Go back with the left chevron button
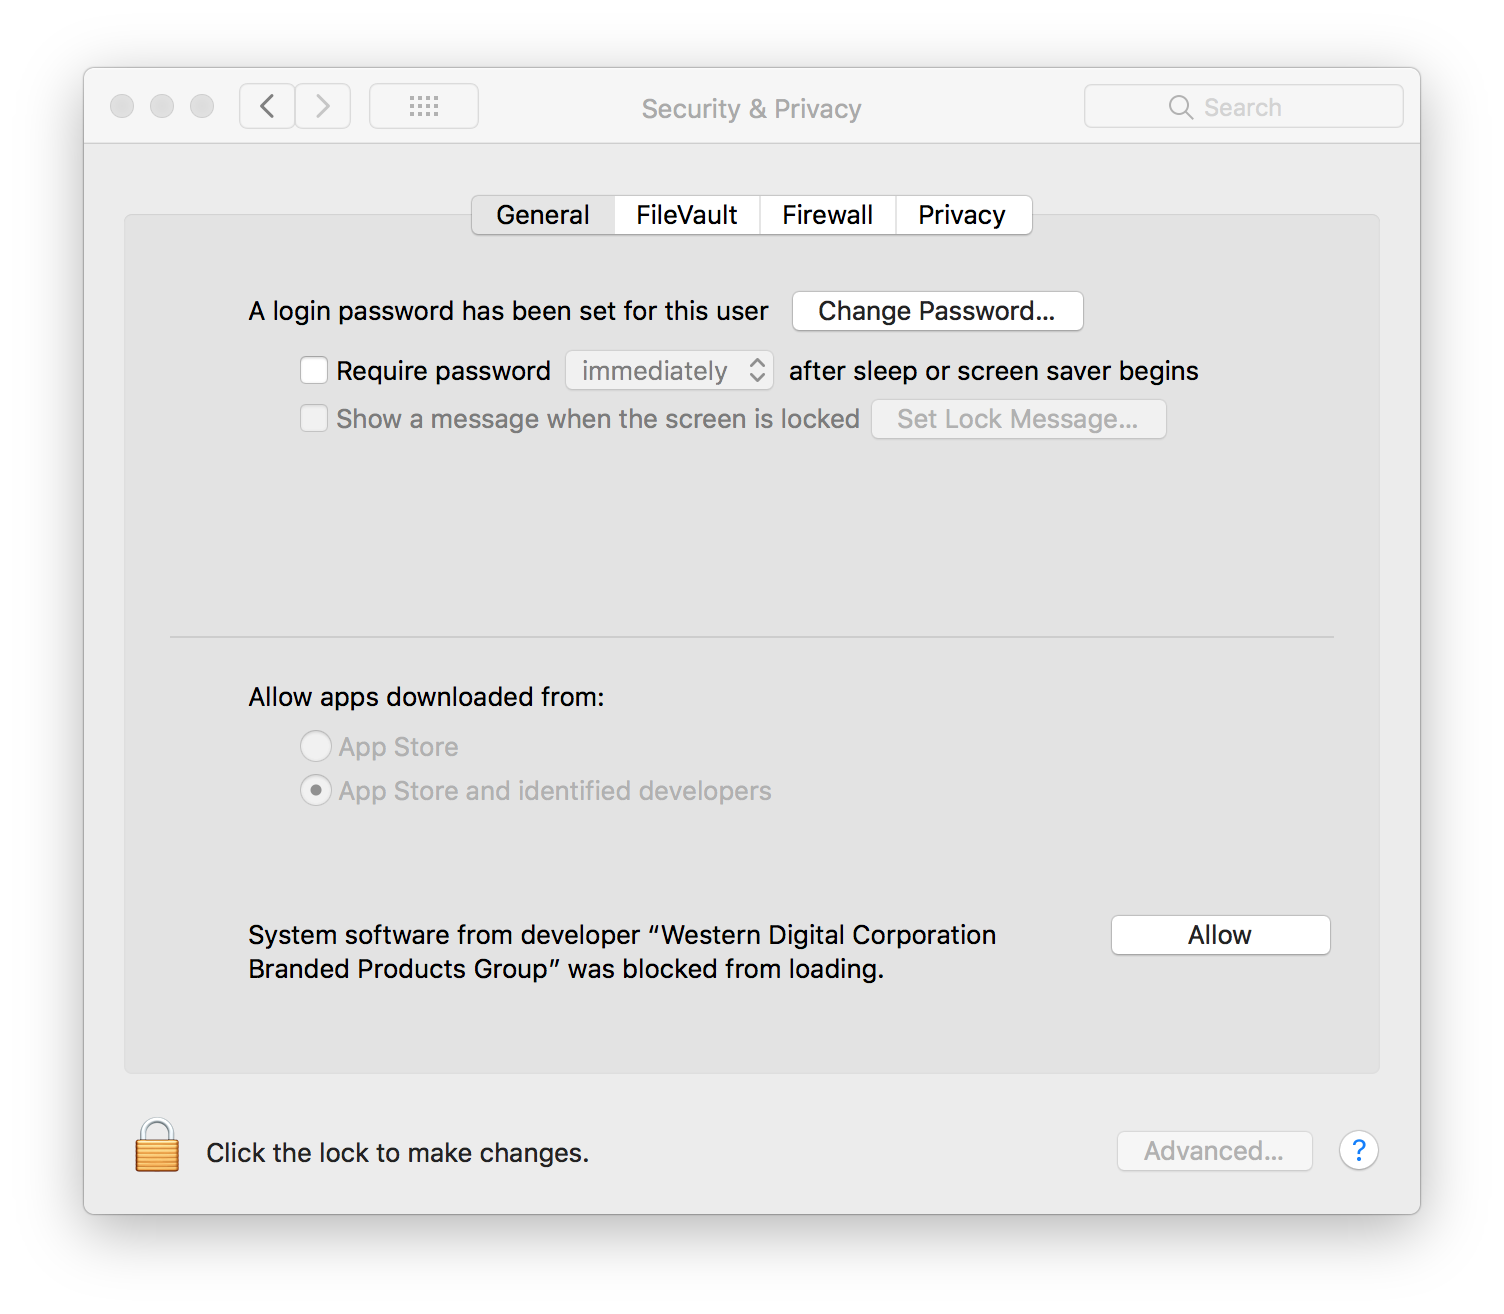 [x=267, y=106]
